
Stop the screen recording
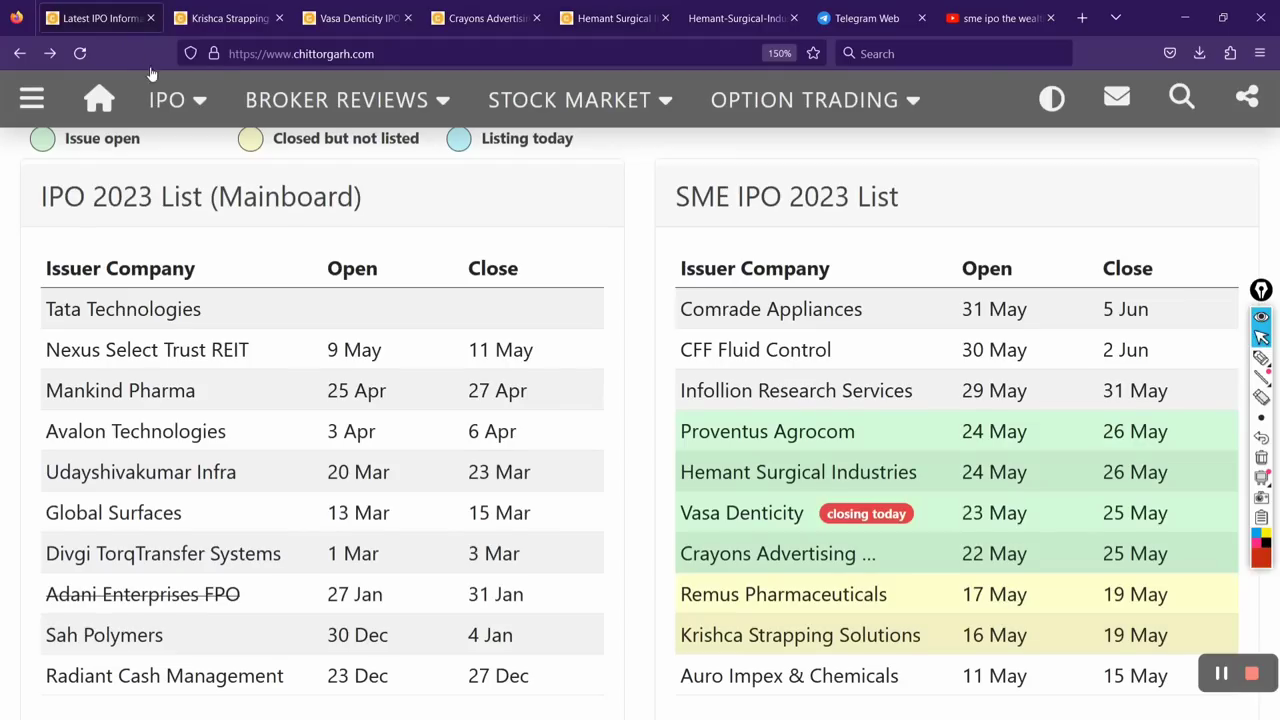tap(1251, 674)
